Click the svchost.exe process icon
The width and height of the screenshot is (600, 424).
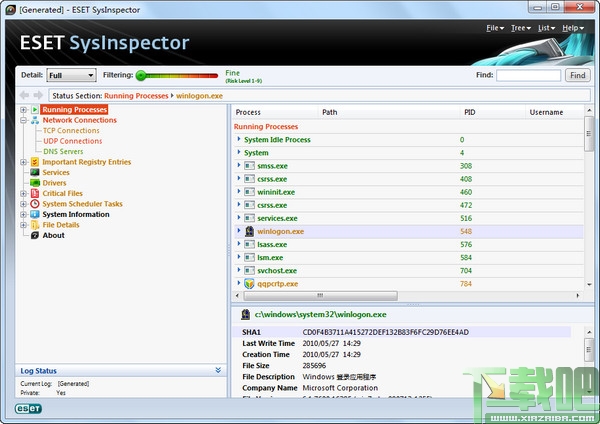point(249,271)
